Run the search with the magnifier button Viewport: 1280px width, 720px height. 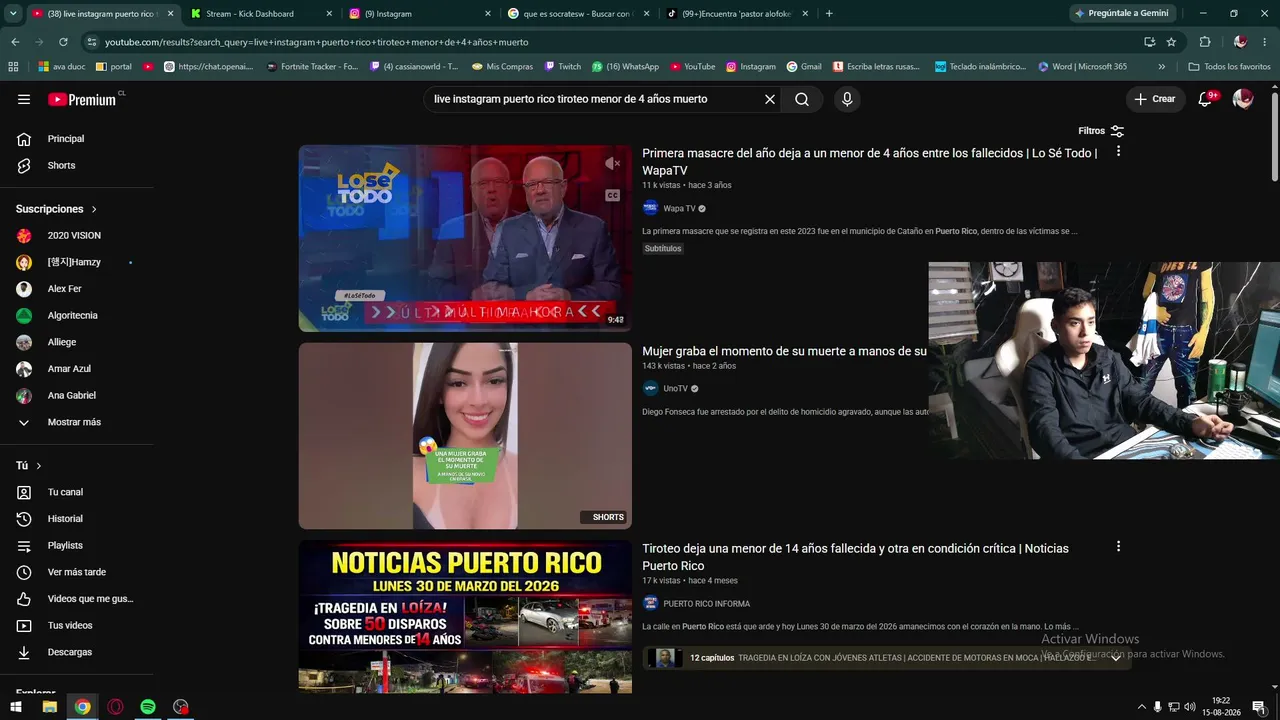(802, 99)
